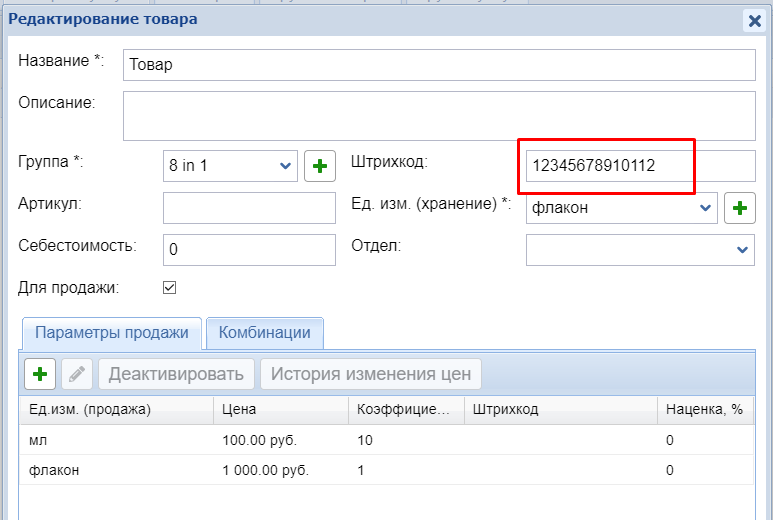773x520 pixels.
Task: Select the Параметры продажи tab
Action: (x=112, y=333)
